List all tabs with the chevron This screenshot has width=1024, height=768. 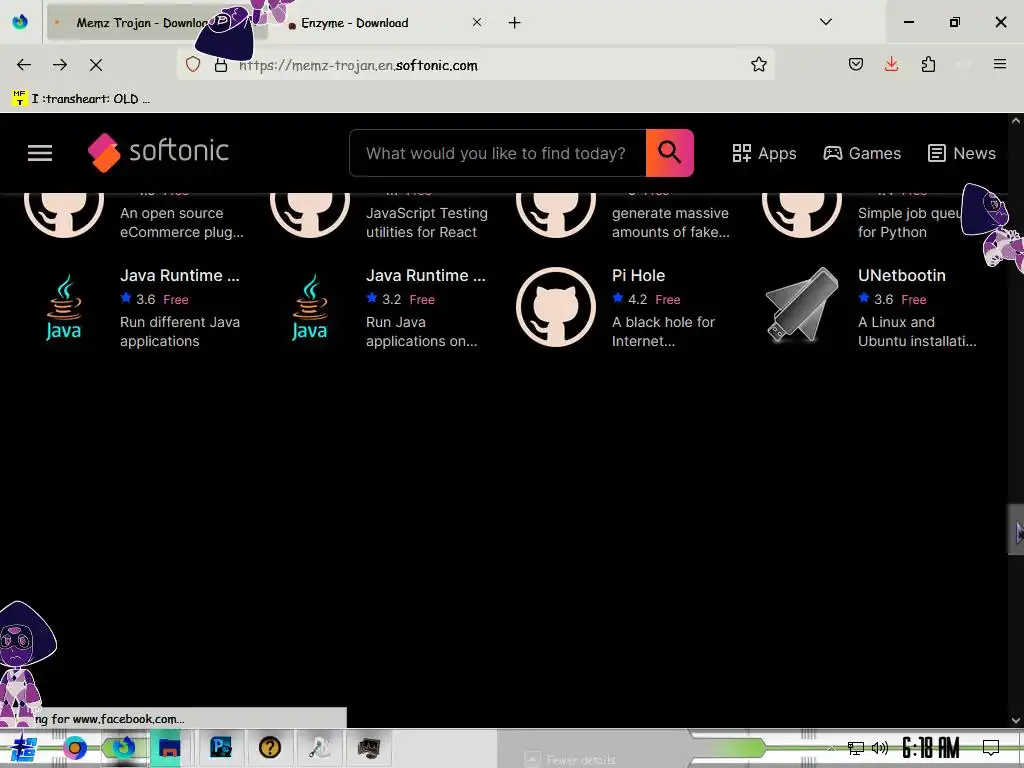tap(825, 22)
